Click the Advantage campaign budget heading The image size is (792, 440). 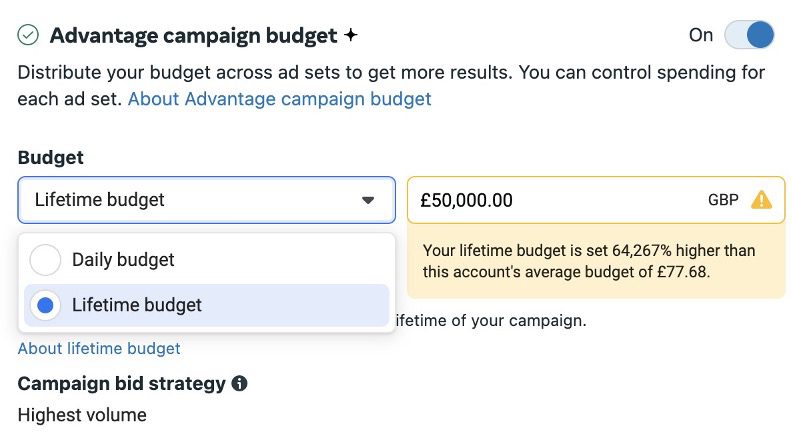point(193,36)
